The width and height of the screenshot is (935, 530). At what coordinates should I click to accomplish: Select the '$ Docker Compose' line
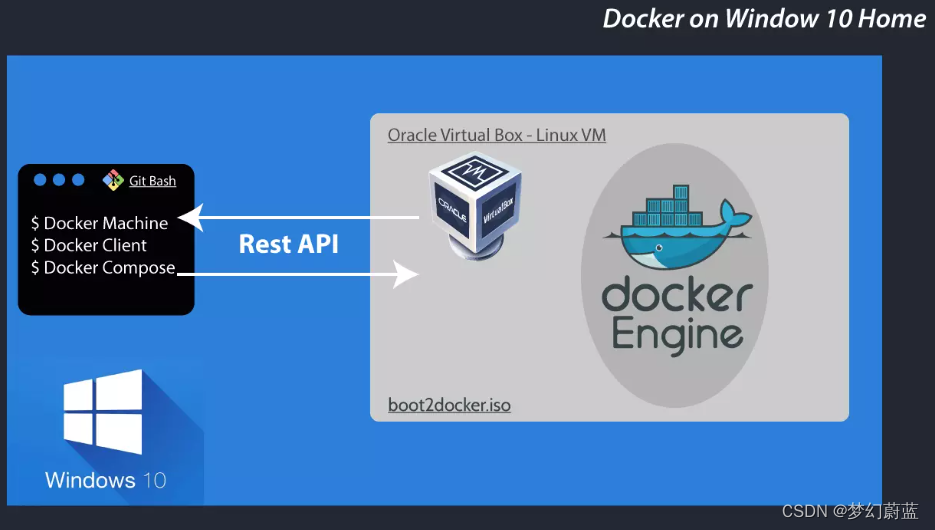[103, 268]
